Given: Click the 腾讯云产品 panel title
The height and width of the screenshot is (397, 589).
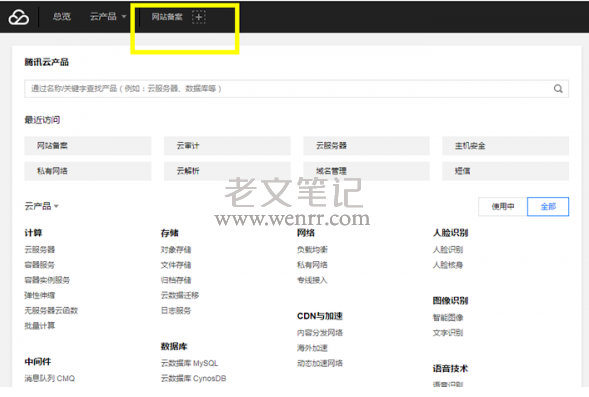Looking at the screenshot, I should (47, 62).
